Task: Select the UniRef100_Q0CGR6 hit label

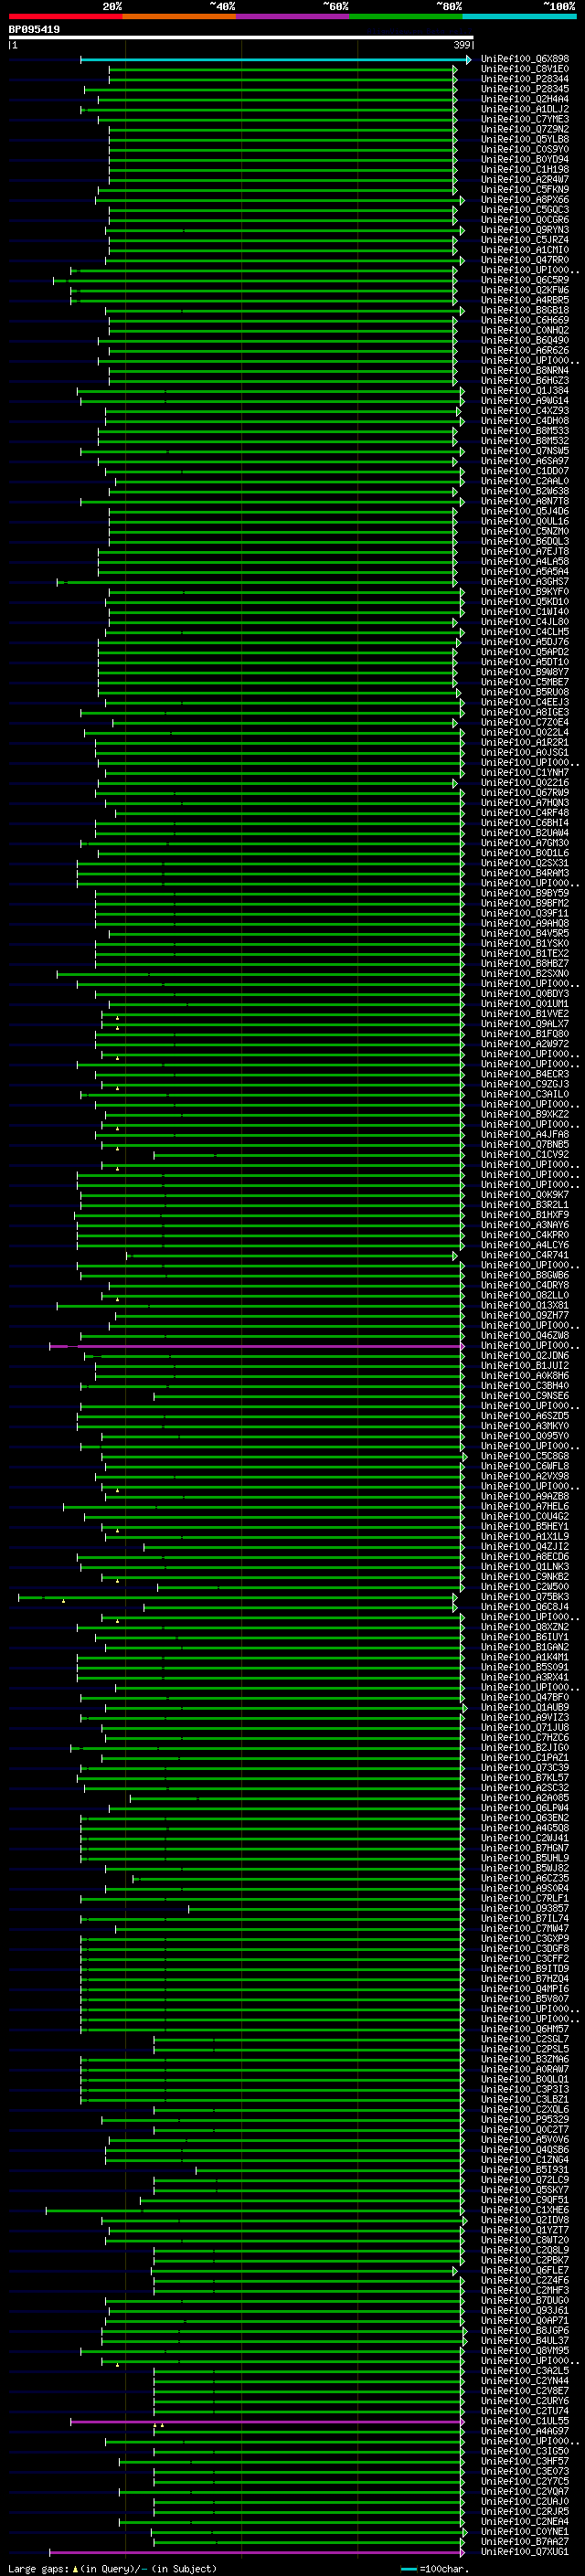Action: pos(525,220)
